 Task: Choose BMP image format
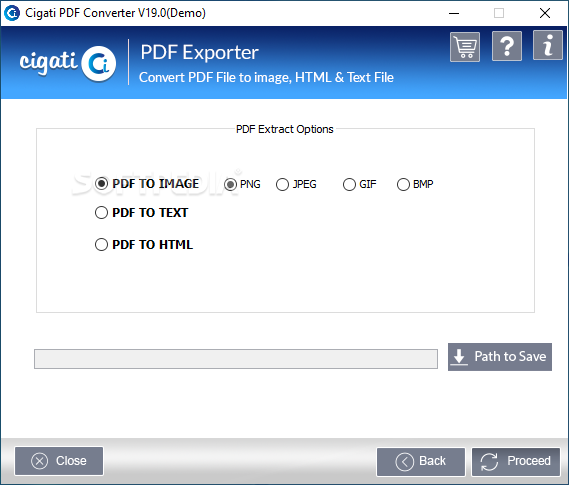click(x=415, y=184)
